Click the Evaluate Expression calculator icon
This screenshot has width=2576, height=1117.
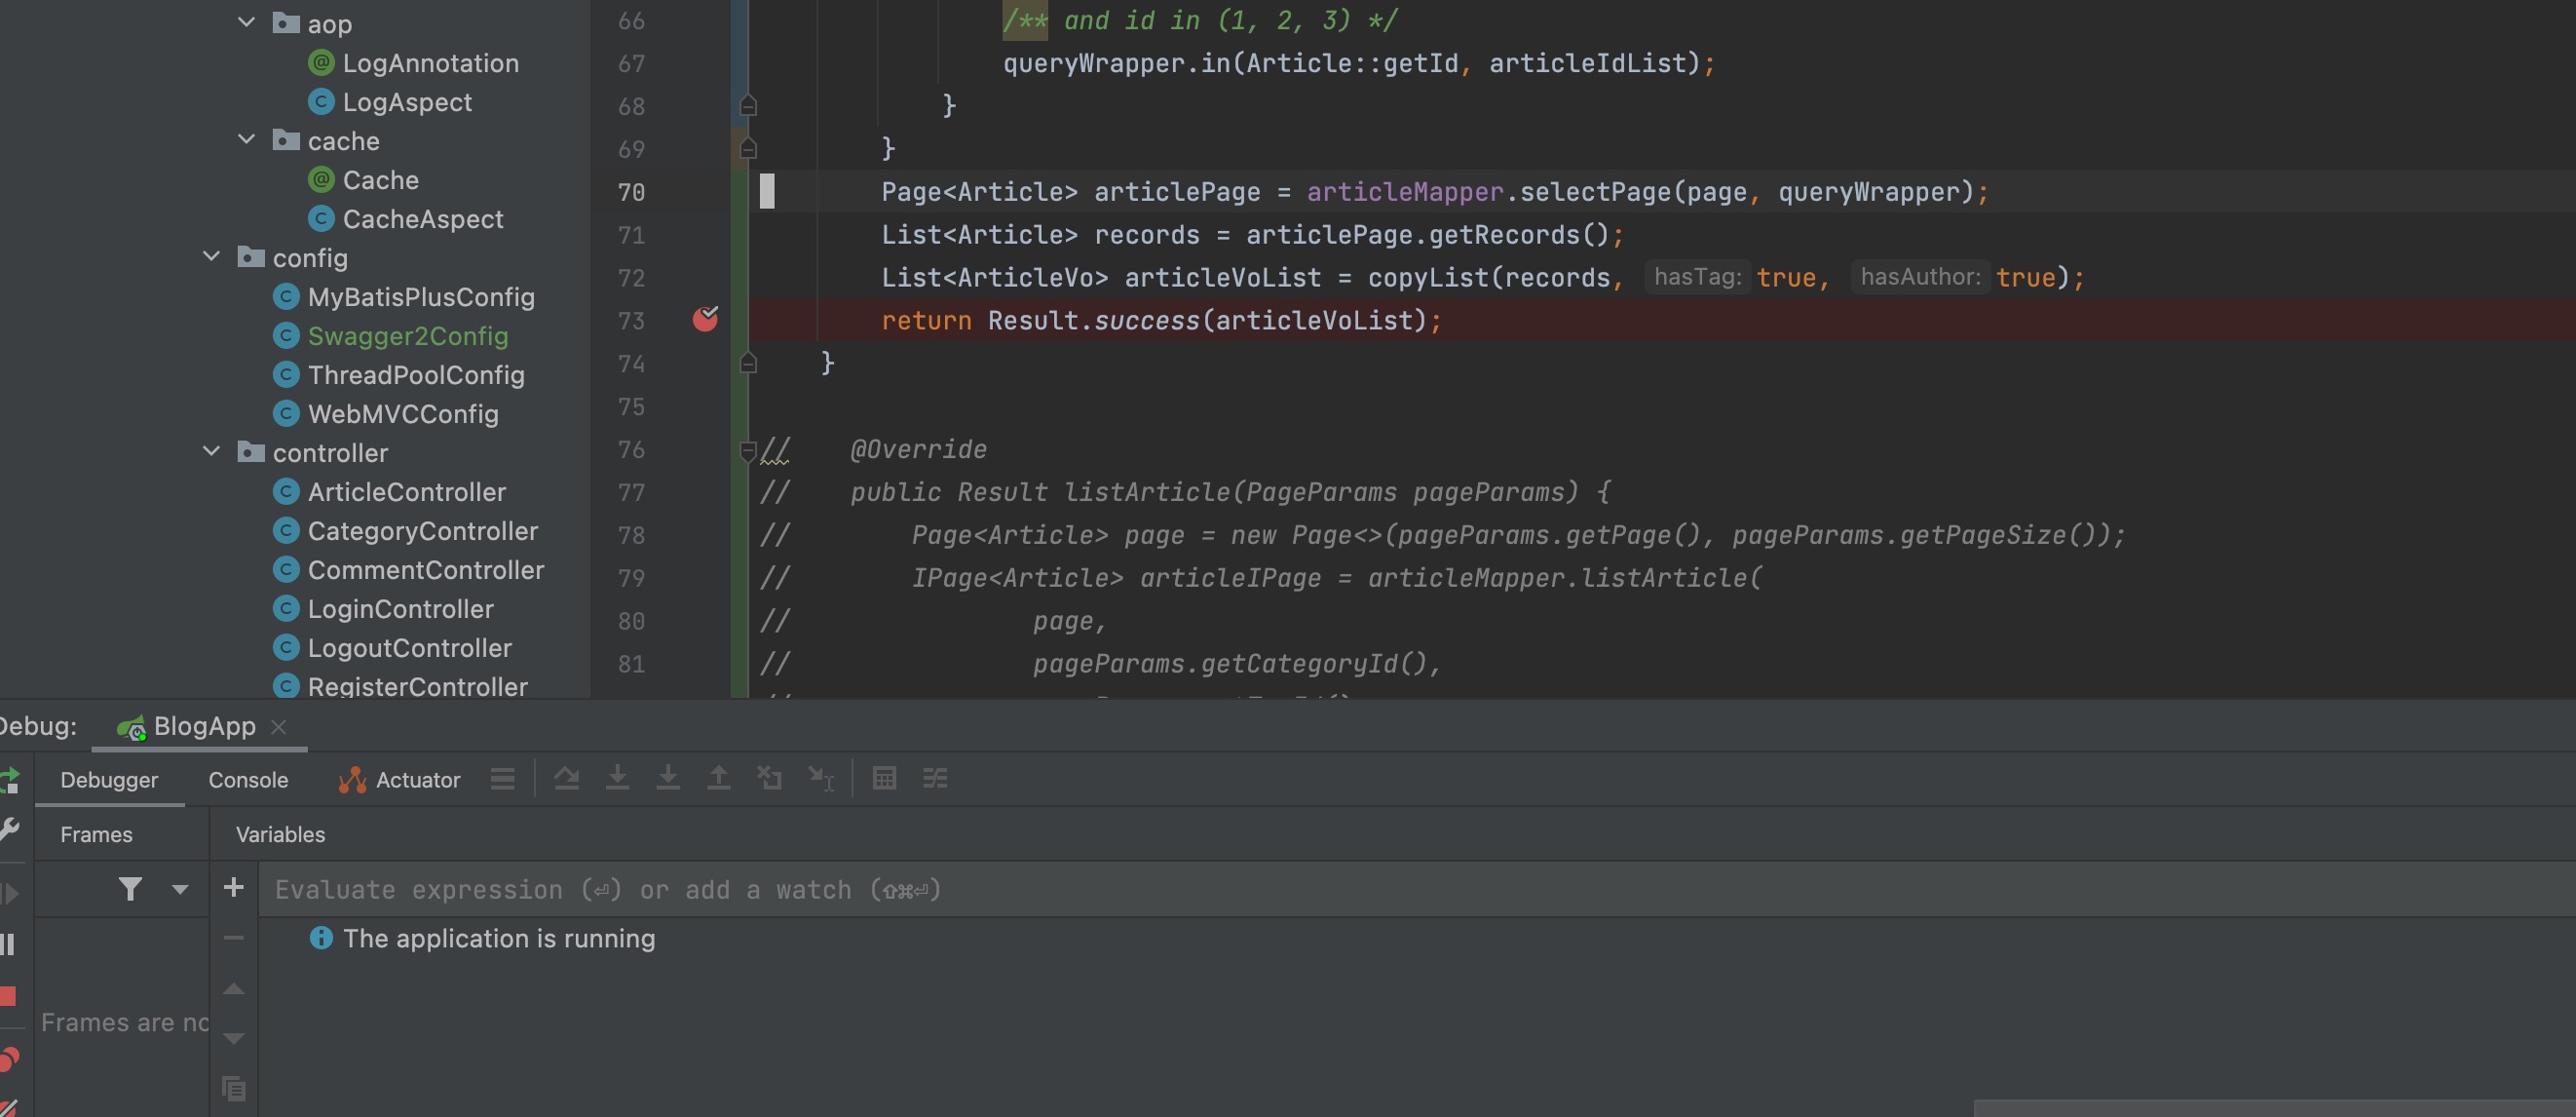(x=883, y=779)
